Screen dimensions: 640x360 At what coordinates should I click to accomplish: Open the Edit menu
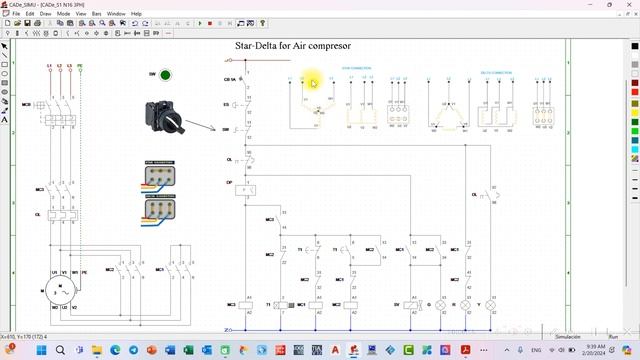[x=30, y=13]
